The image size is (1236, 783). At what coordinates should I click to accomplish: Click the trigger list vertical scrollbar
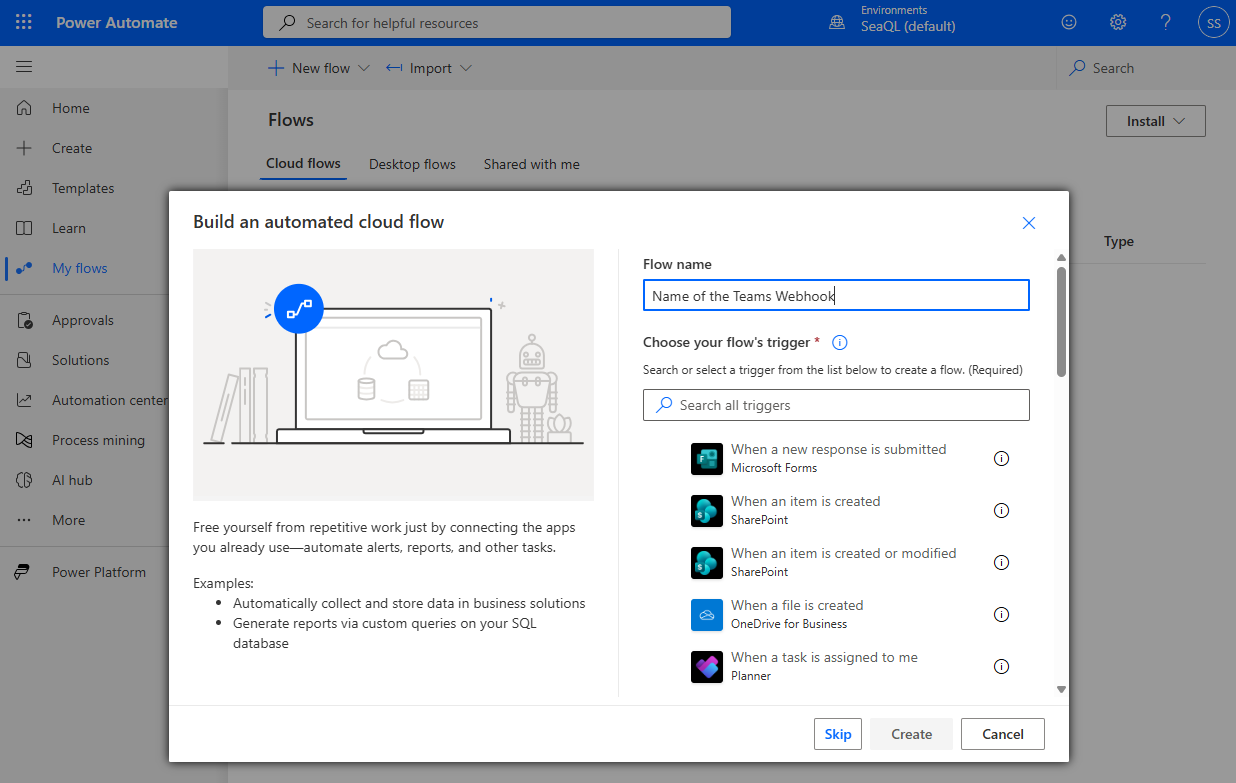click(x=1061, y=320)
